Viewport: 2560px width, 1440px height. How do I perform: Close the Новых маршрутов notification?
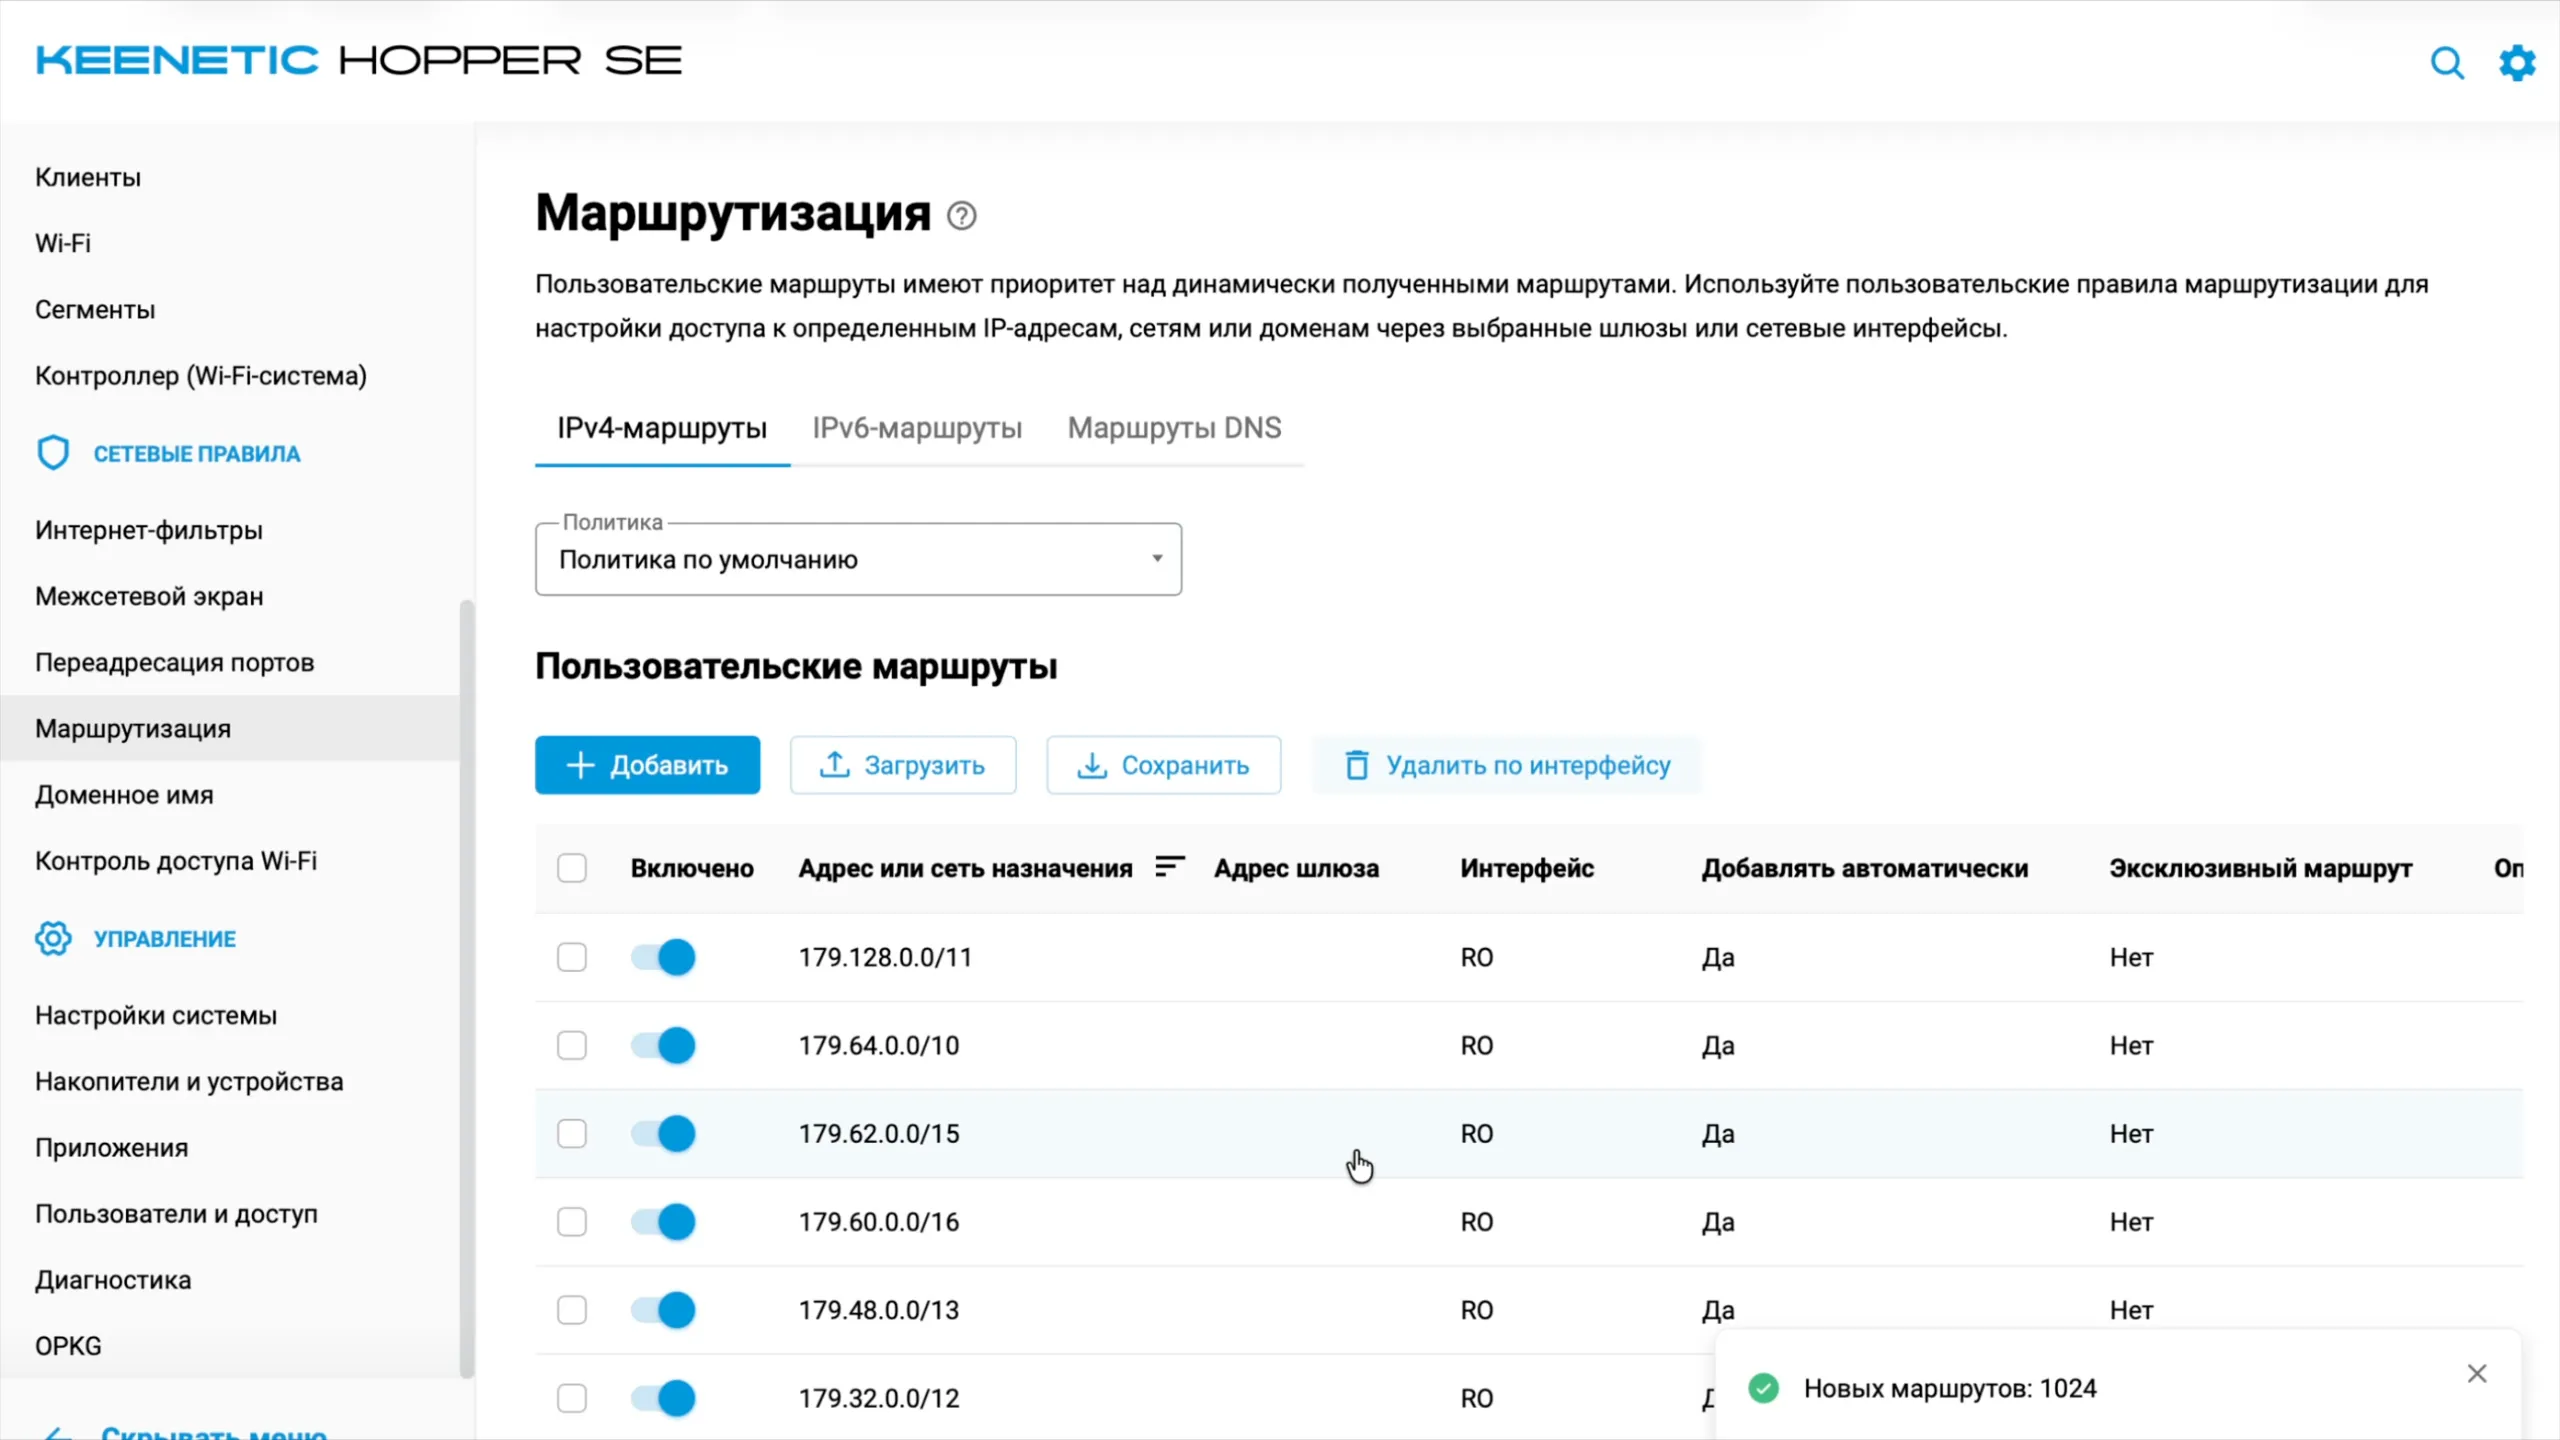2476,1373
